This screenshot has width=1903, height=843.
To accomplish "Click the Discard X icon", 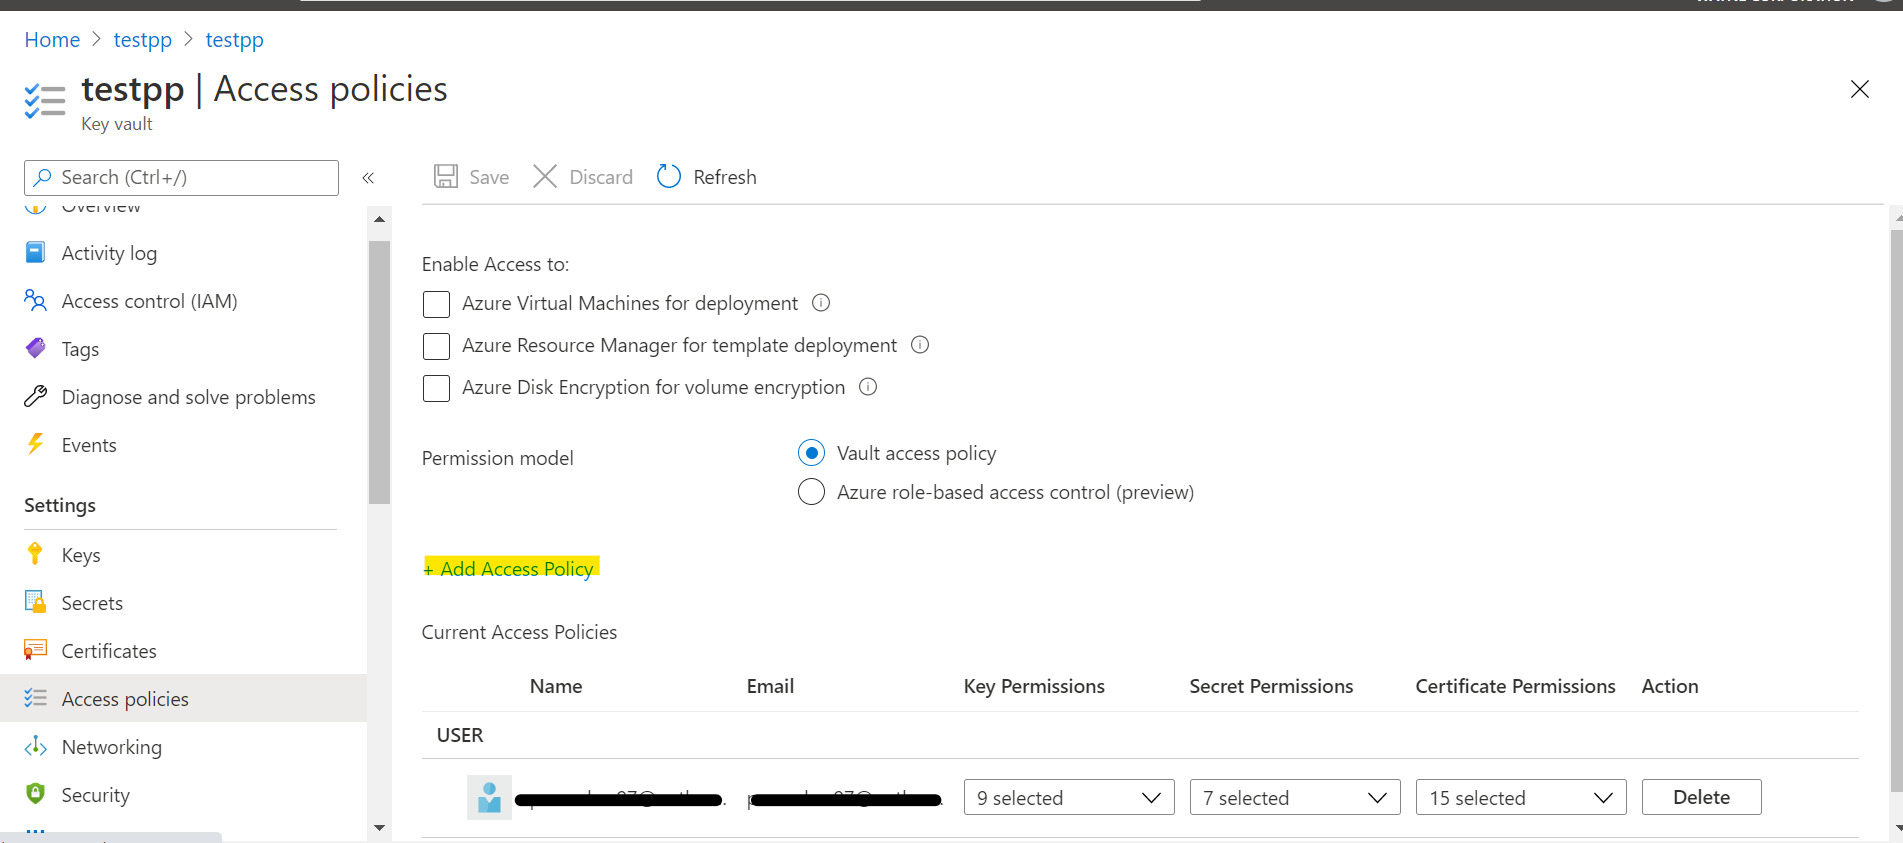I will (x=545, y=177).
